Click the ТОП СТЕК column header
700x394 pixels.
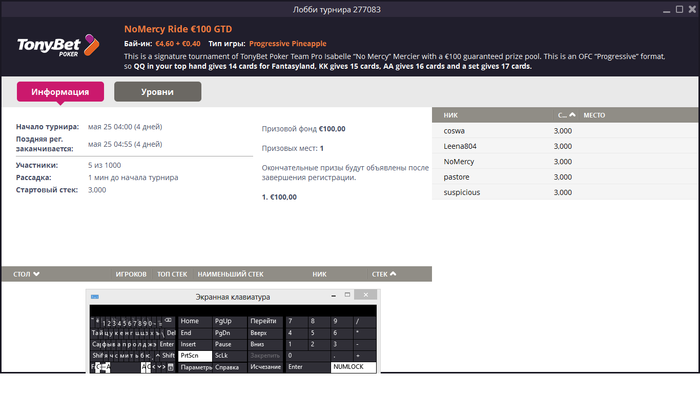click(x=172, y=274)
